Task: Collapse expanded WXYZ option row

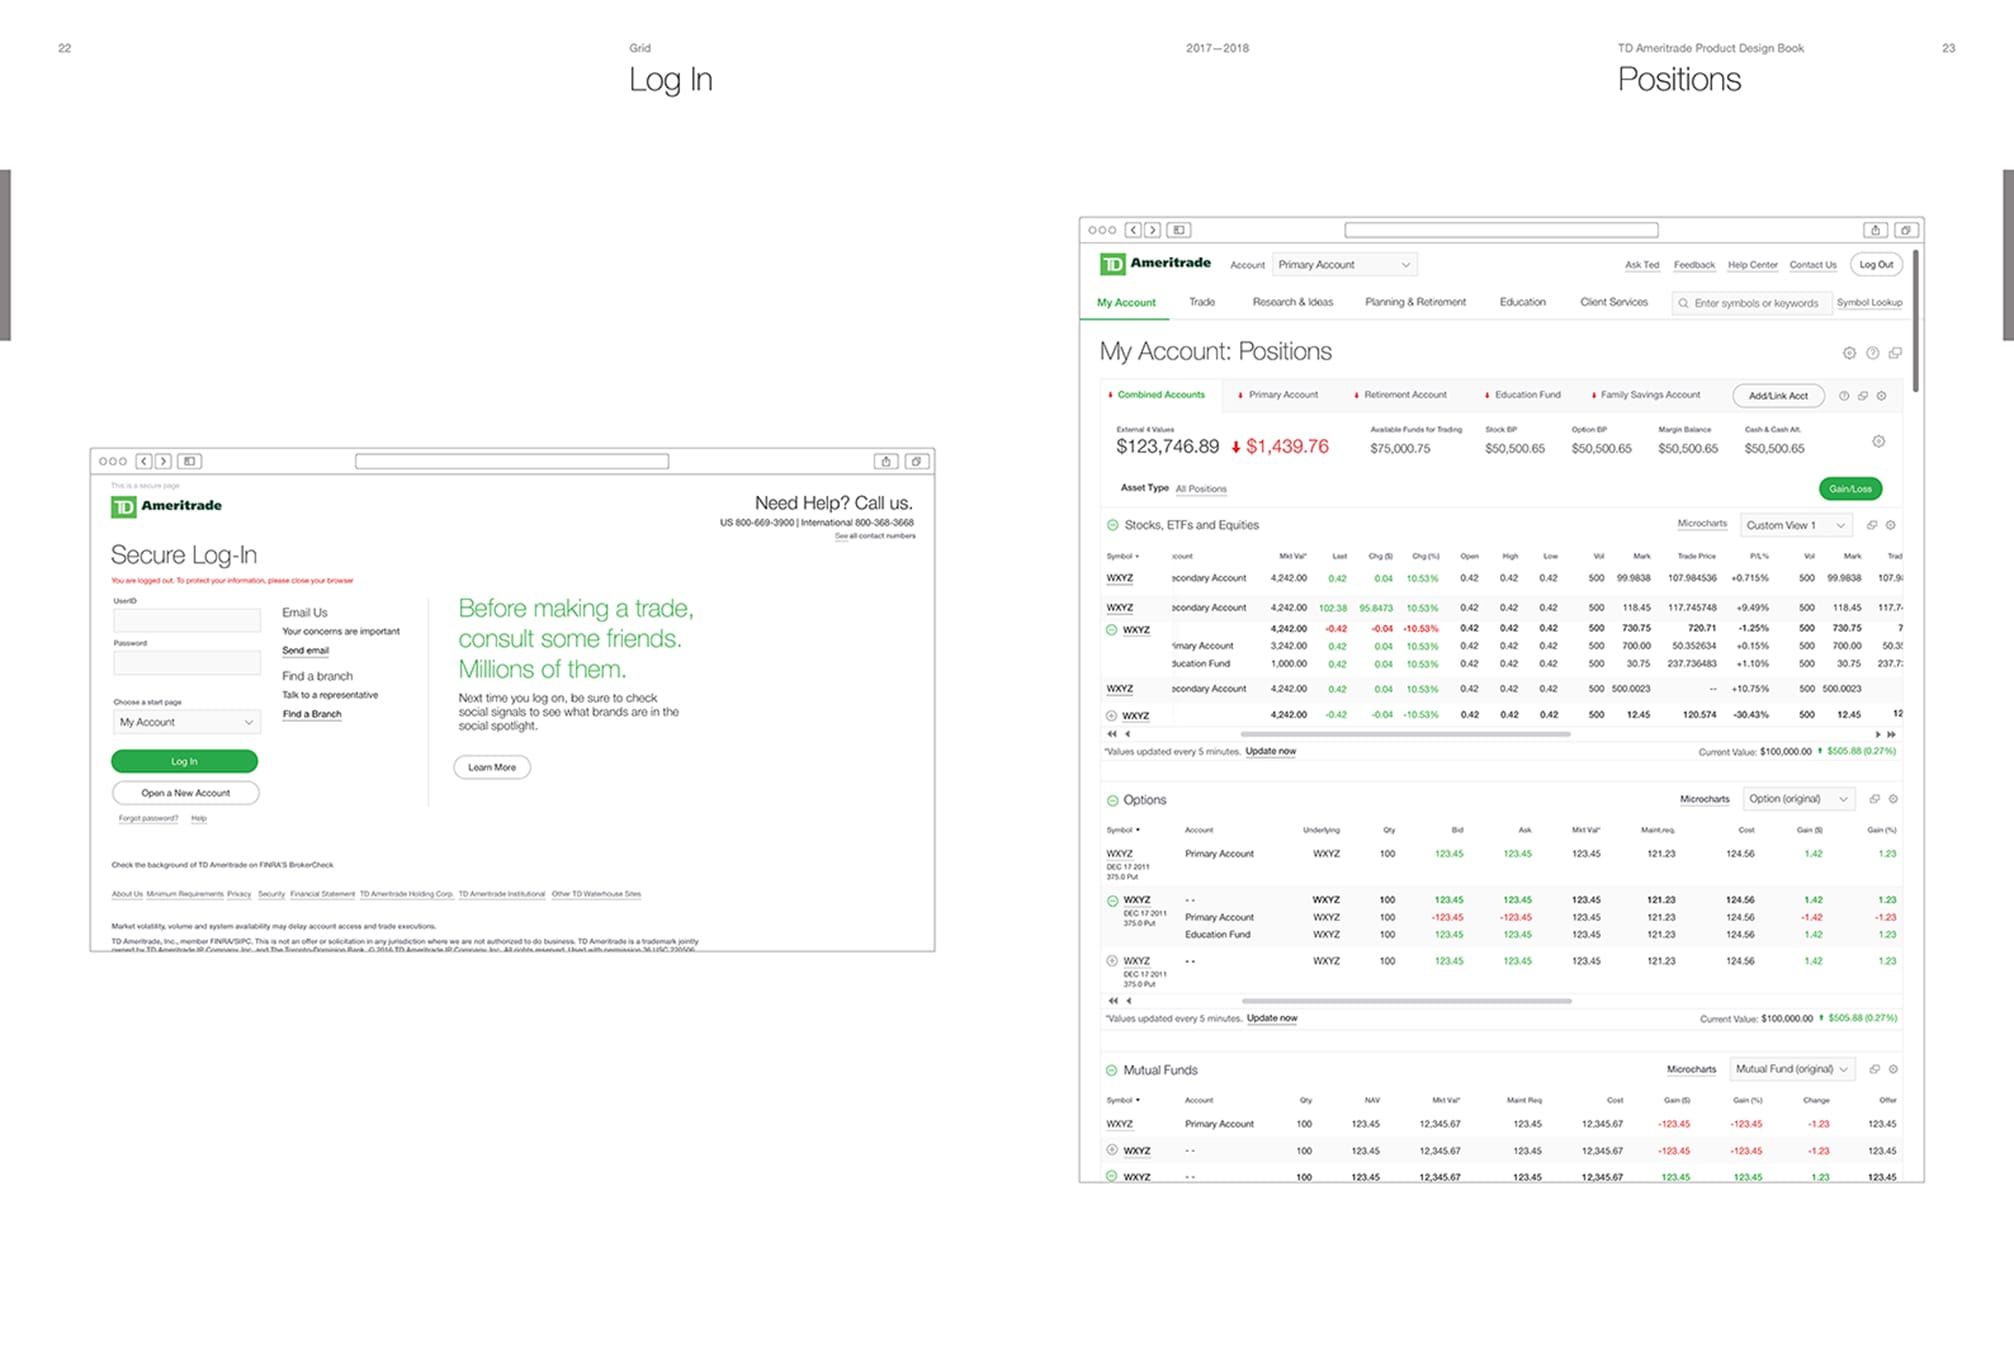Action: [x=1112, y=901]
